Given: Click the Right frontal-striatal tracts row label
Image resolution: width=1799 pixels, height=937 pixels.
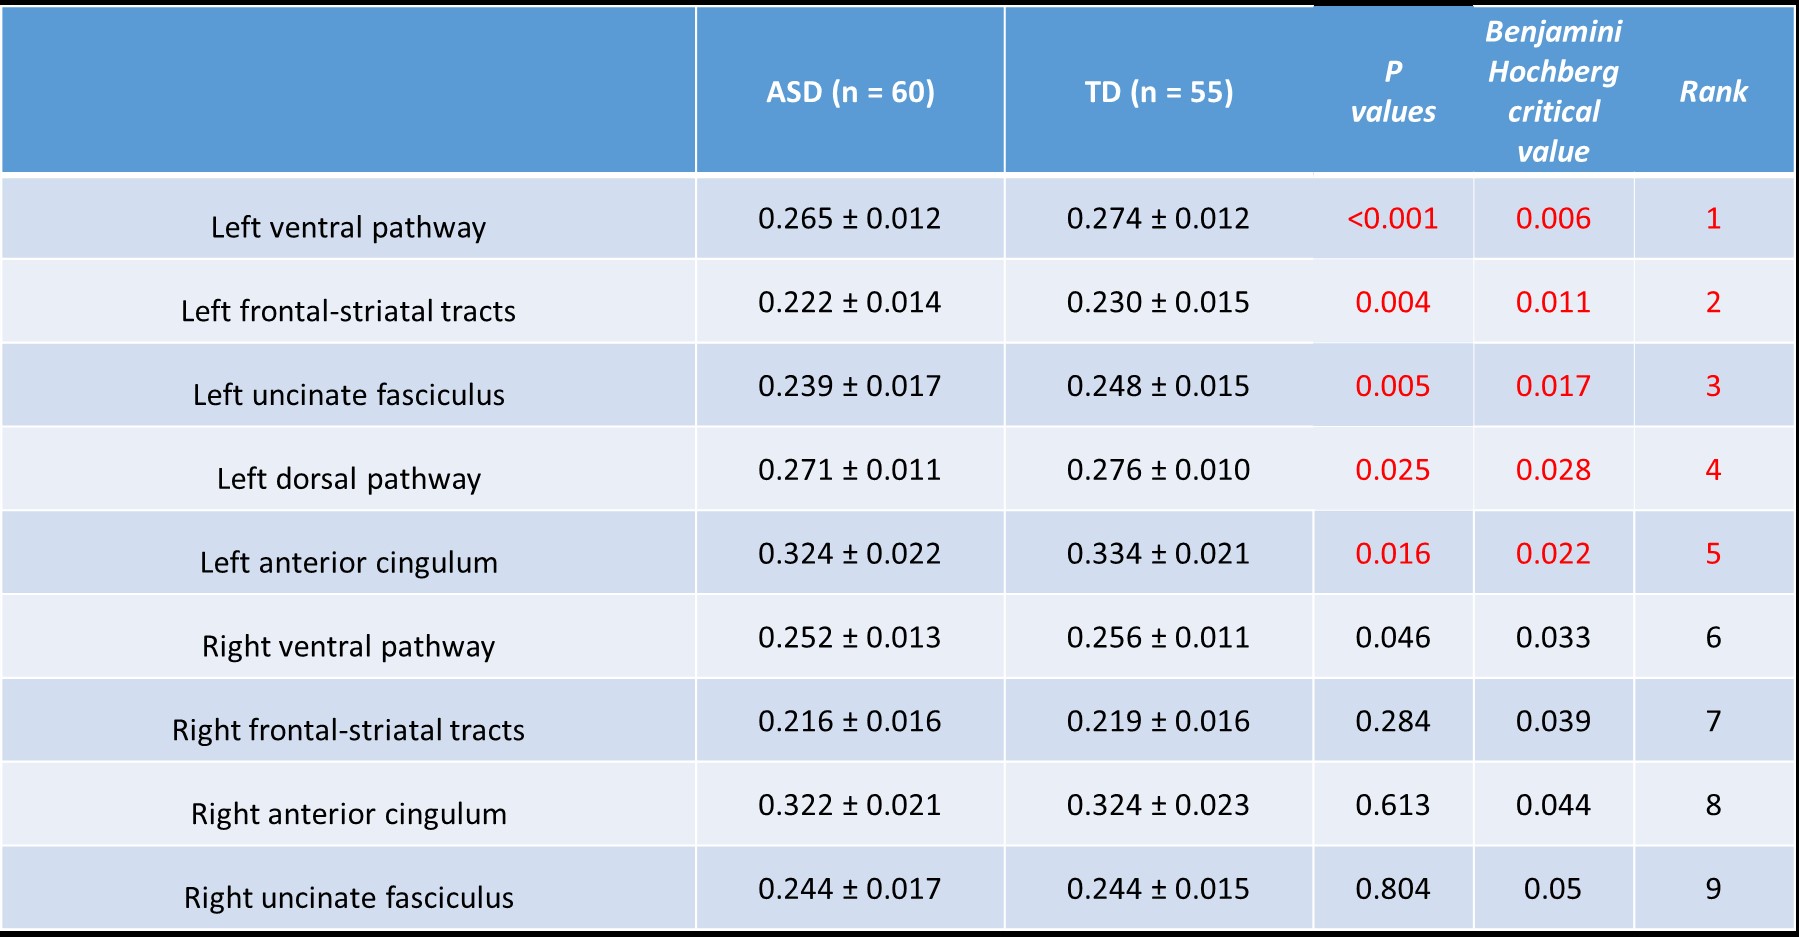Looking at the screenshot, I should [348, 730].
